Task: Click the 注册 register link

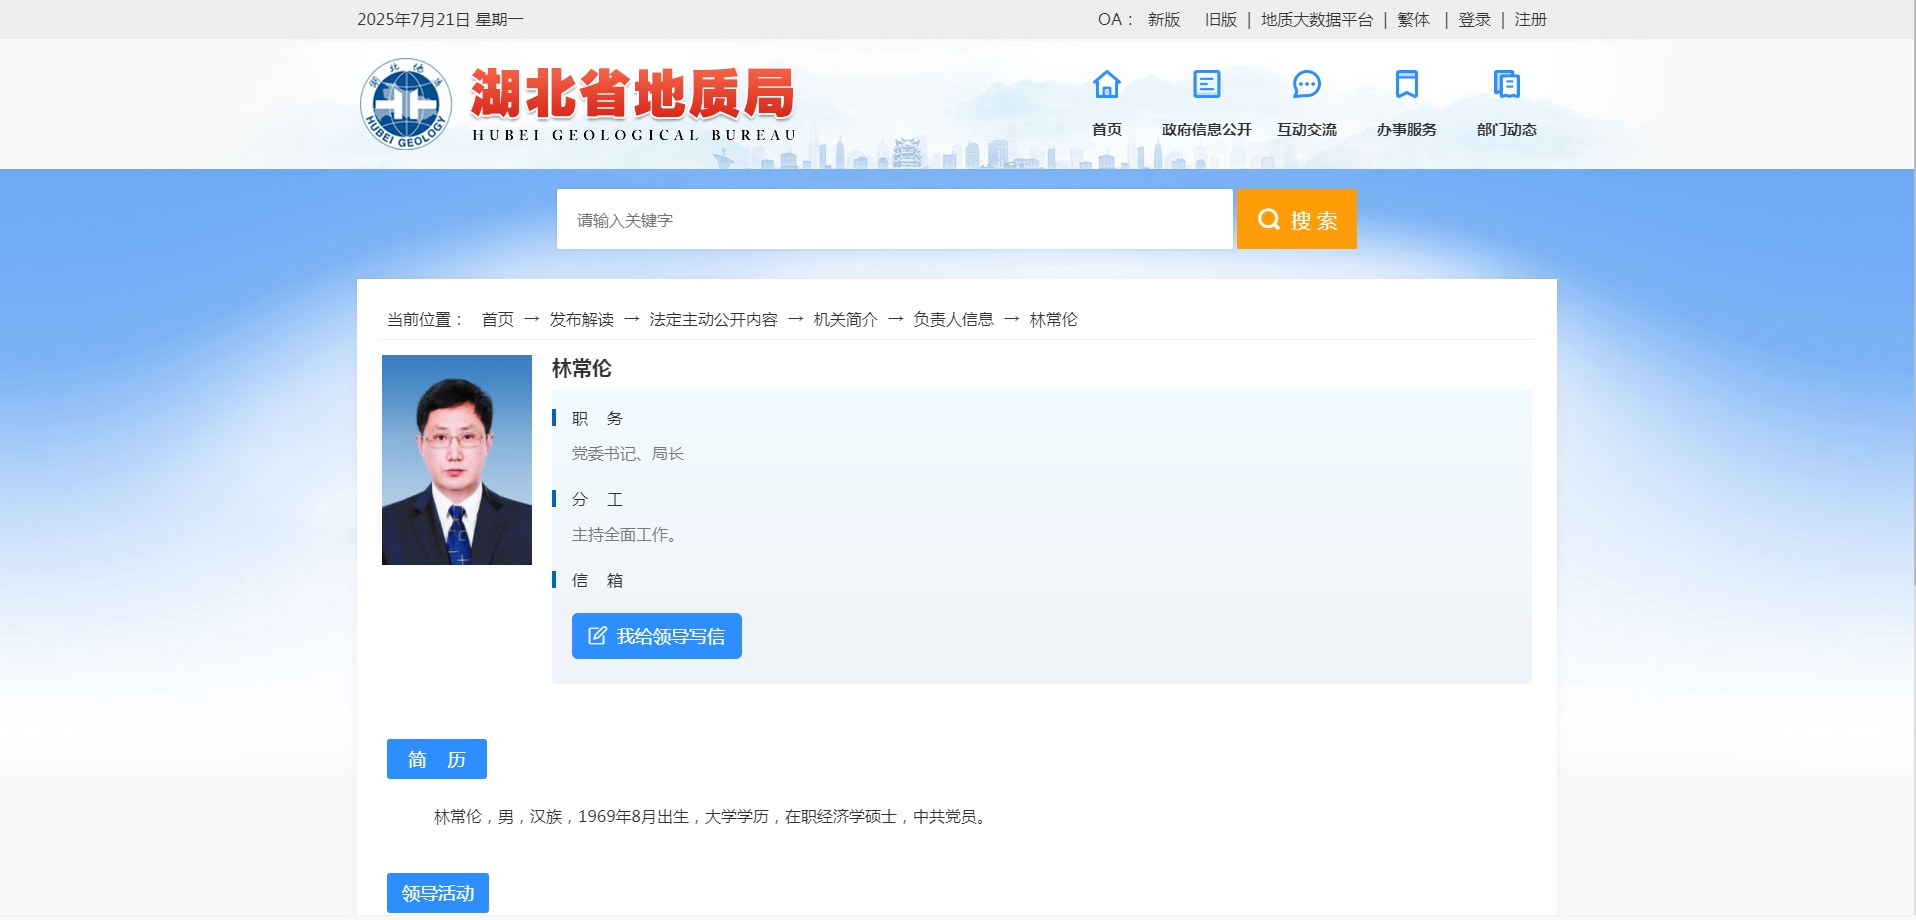Action: [x=1530, y=20]
